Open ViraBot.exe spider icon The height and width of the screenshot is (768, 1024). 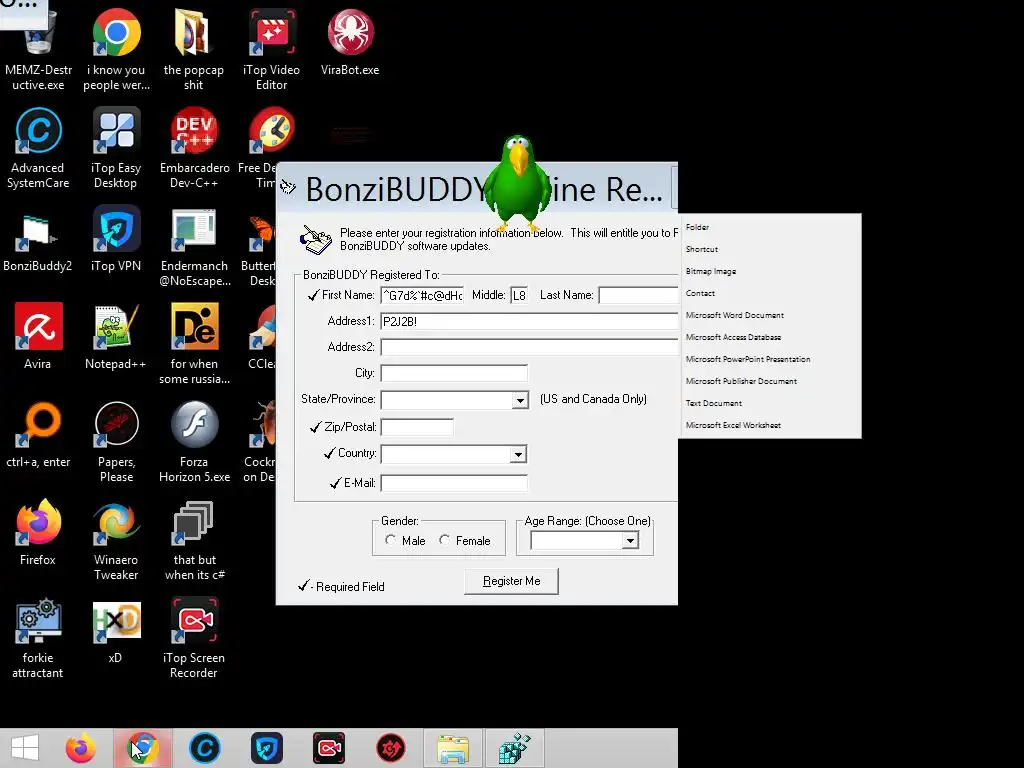[350, 42]
